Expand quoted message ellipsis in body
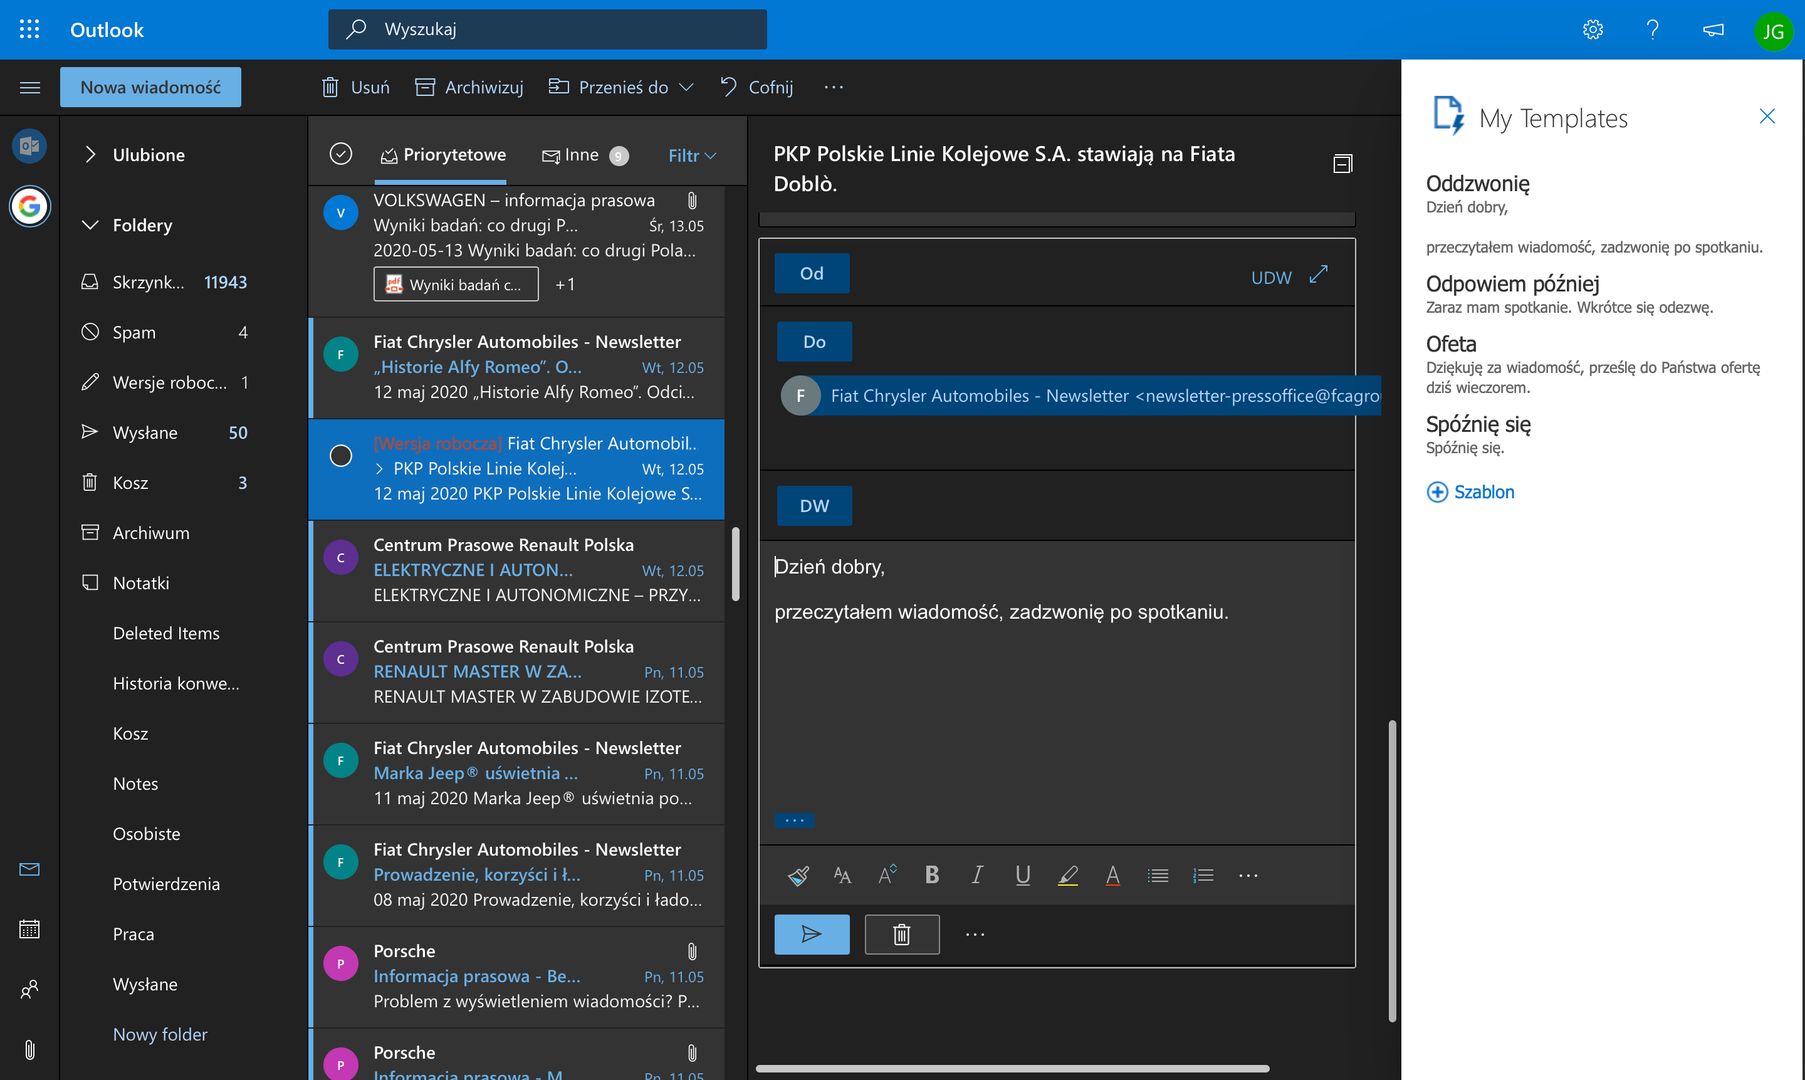Screen dimensions: 1805x1080 (x=795, y=821)
